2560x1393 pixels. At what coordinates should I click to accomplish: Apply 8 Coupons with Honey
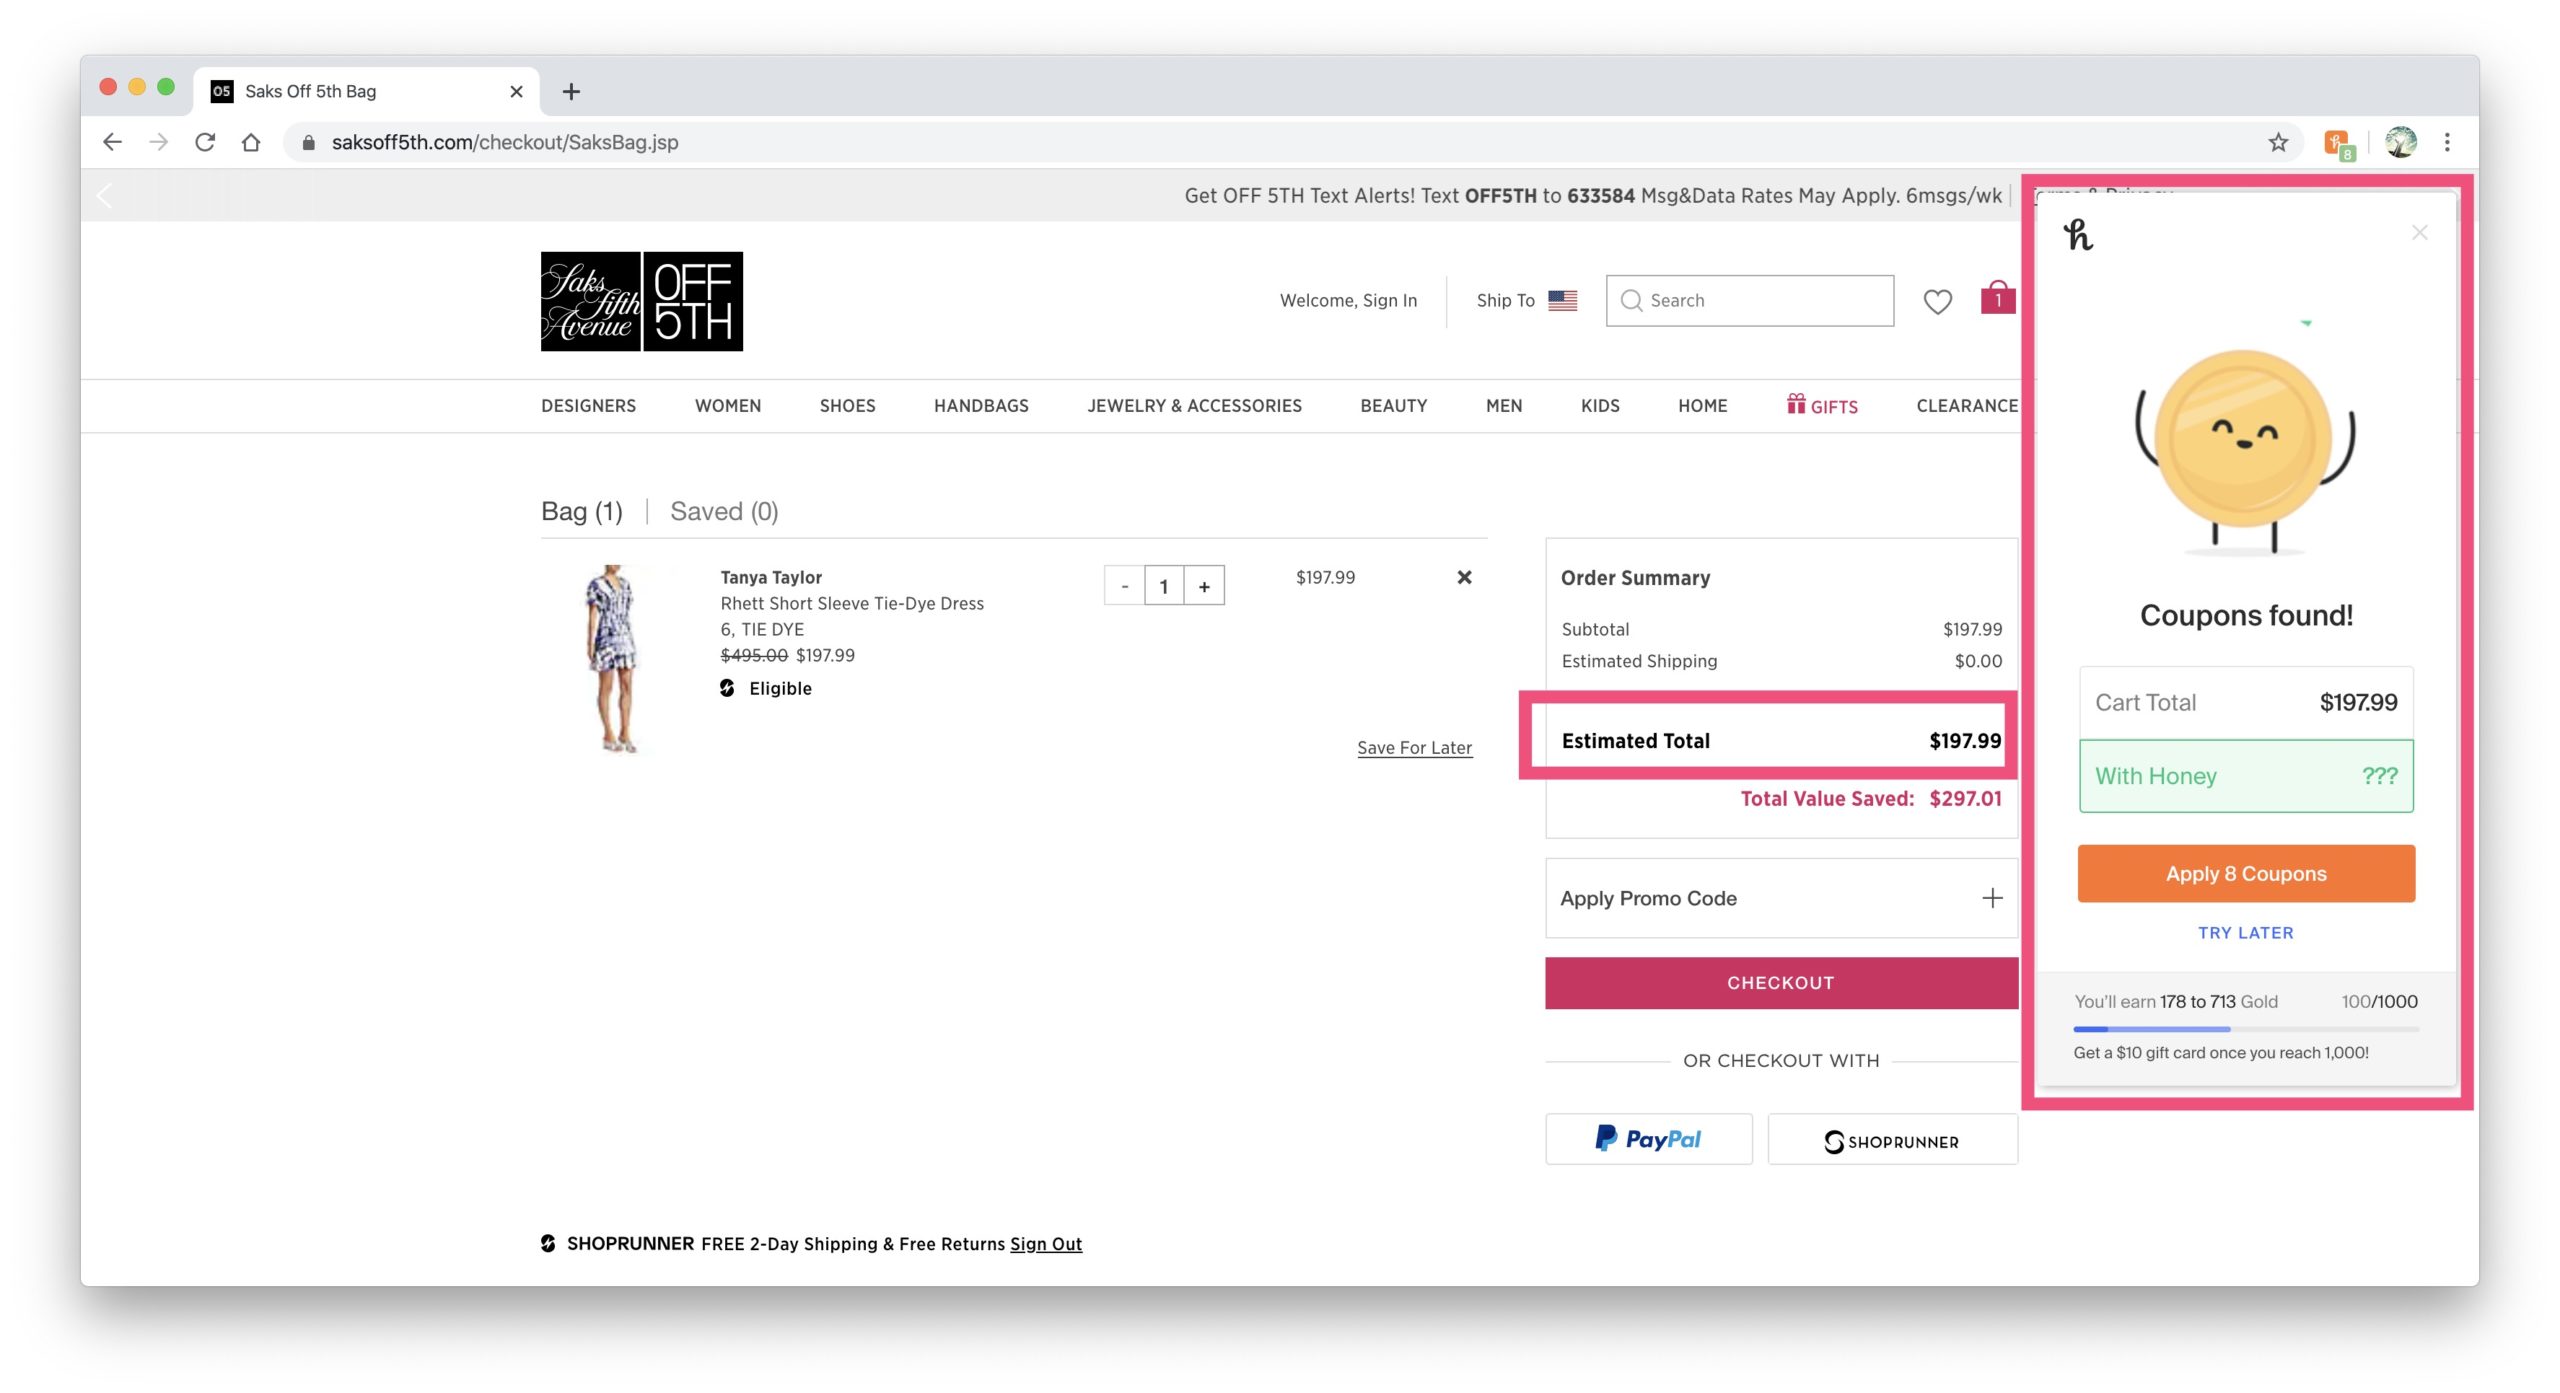pos(2246,874)
